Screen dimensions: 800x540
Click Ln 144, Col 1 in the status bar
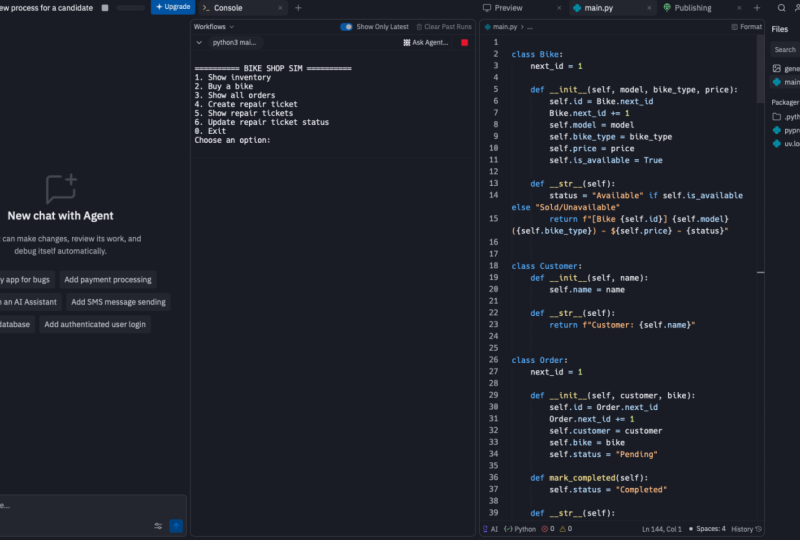pos(662,529)
